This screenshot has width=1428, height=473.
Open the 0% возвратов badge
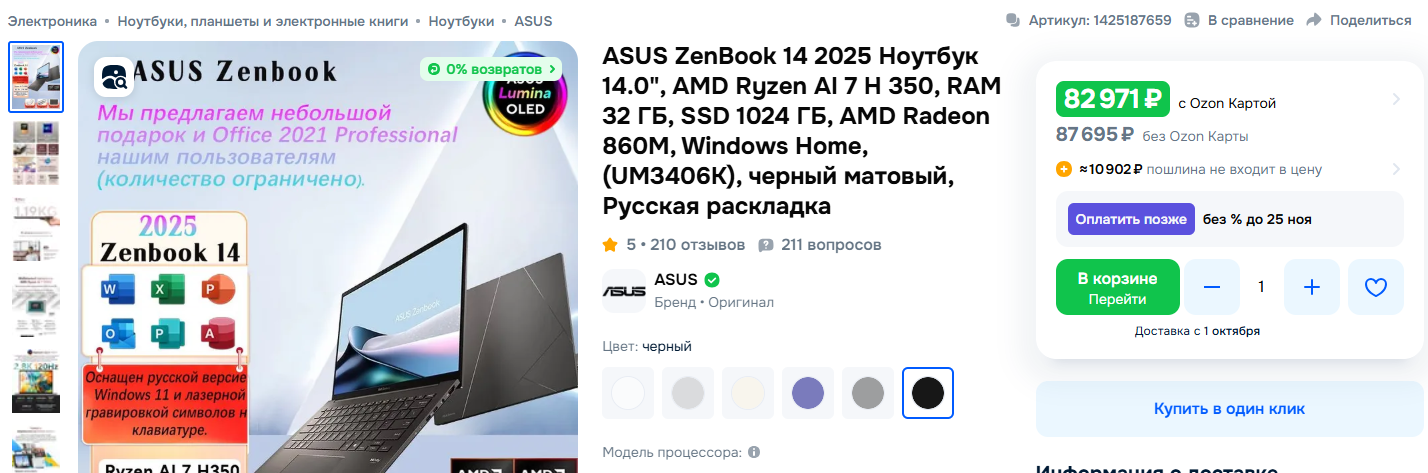491,69
